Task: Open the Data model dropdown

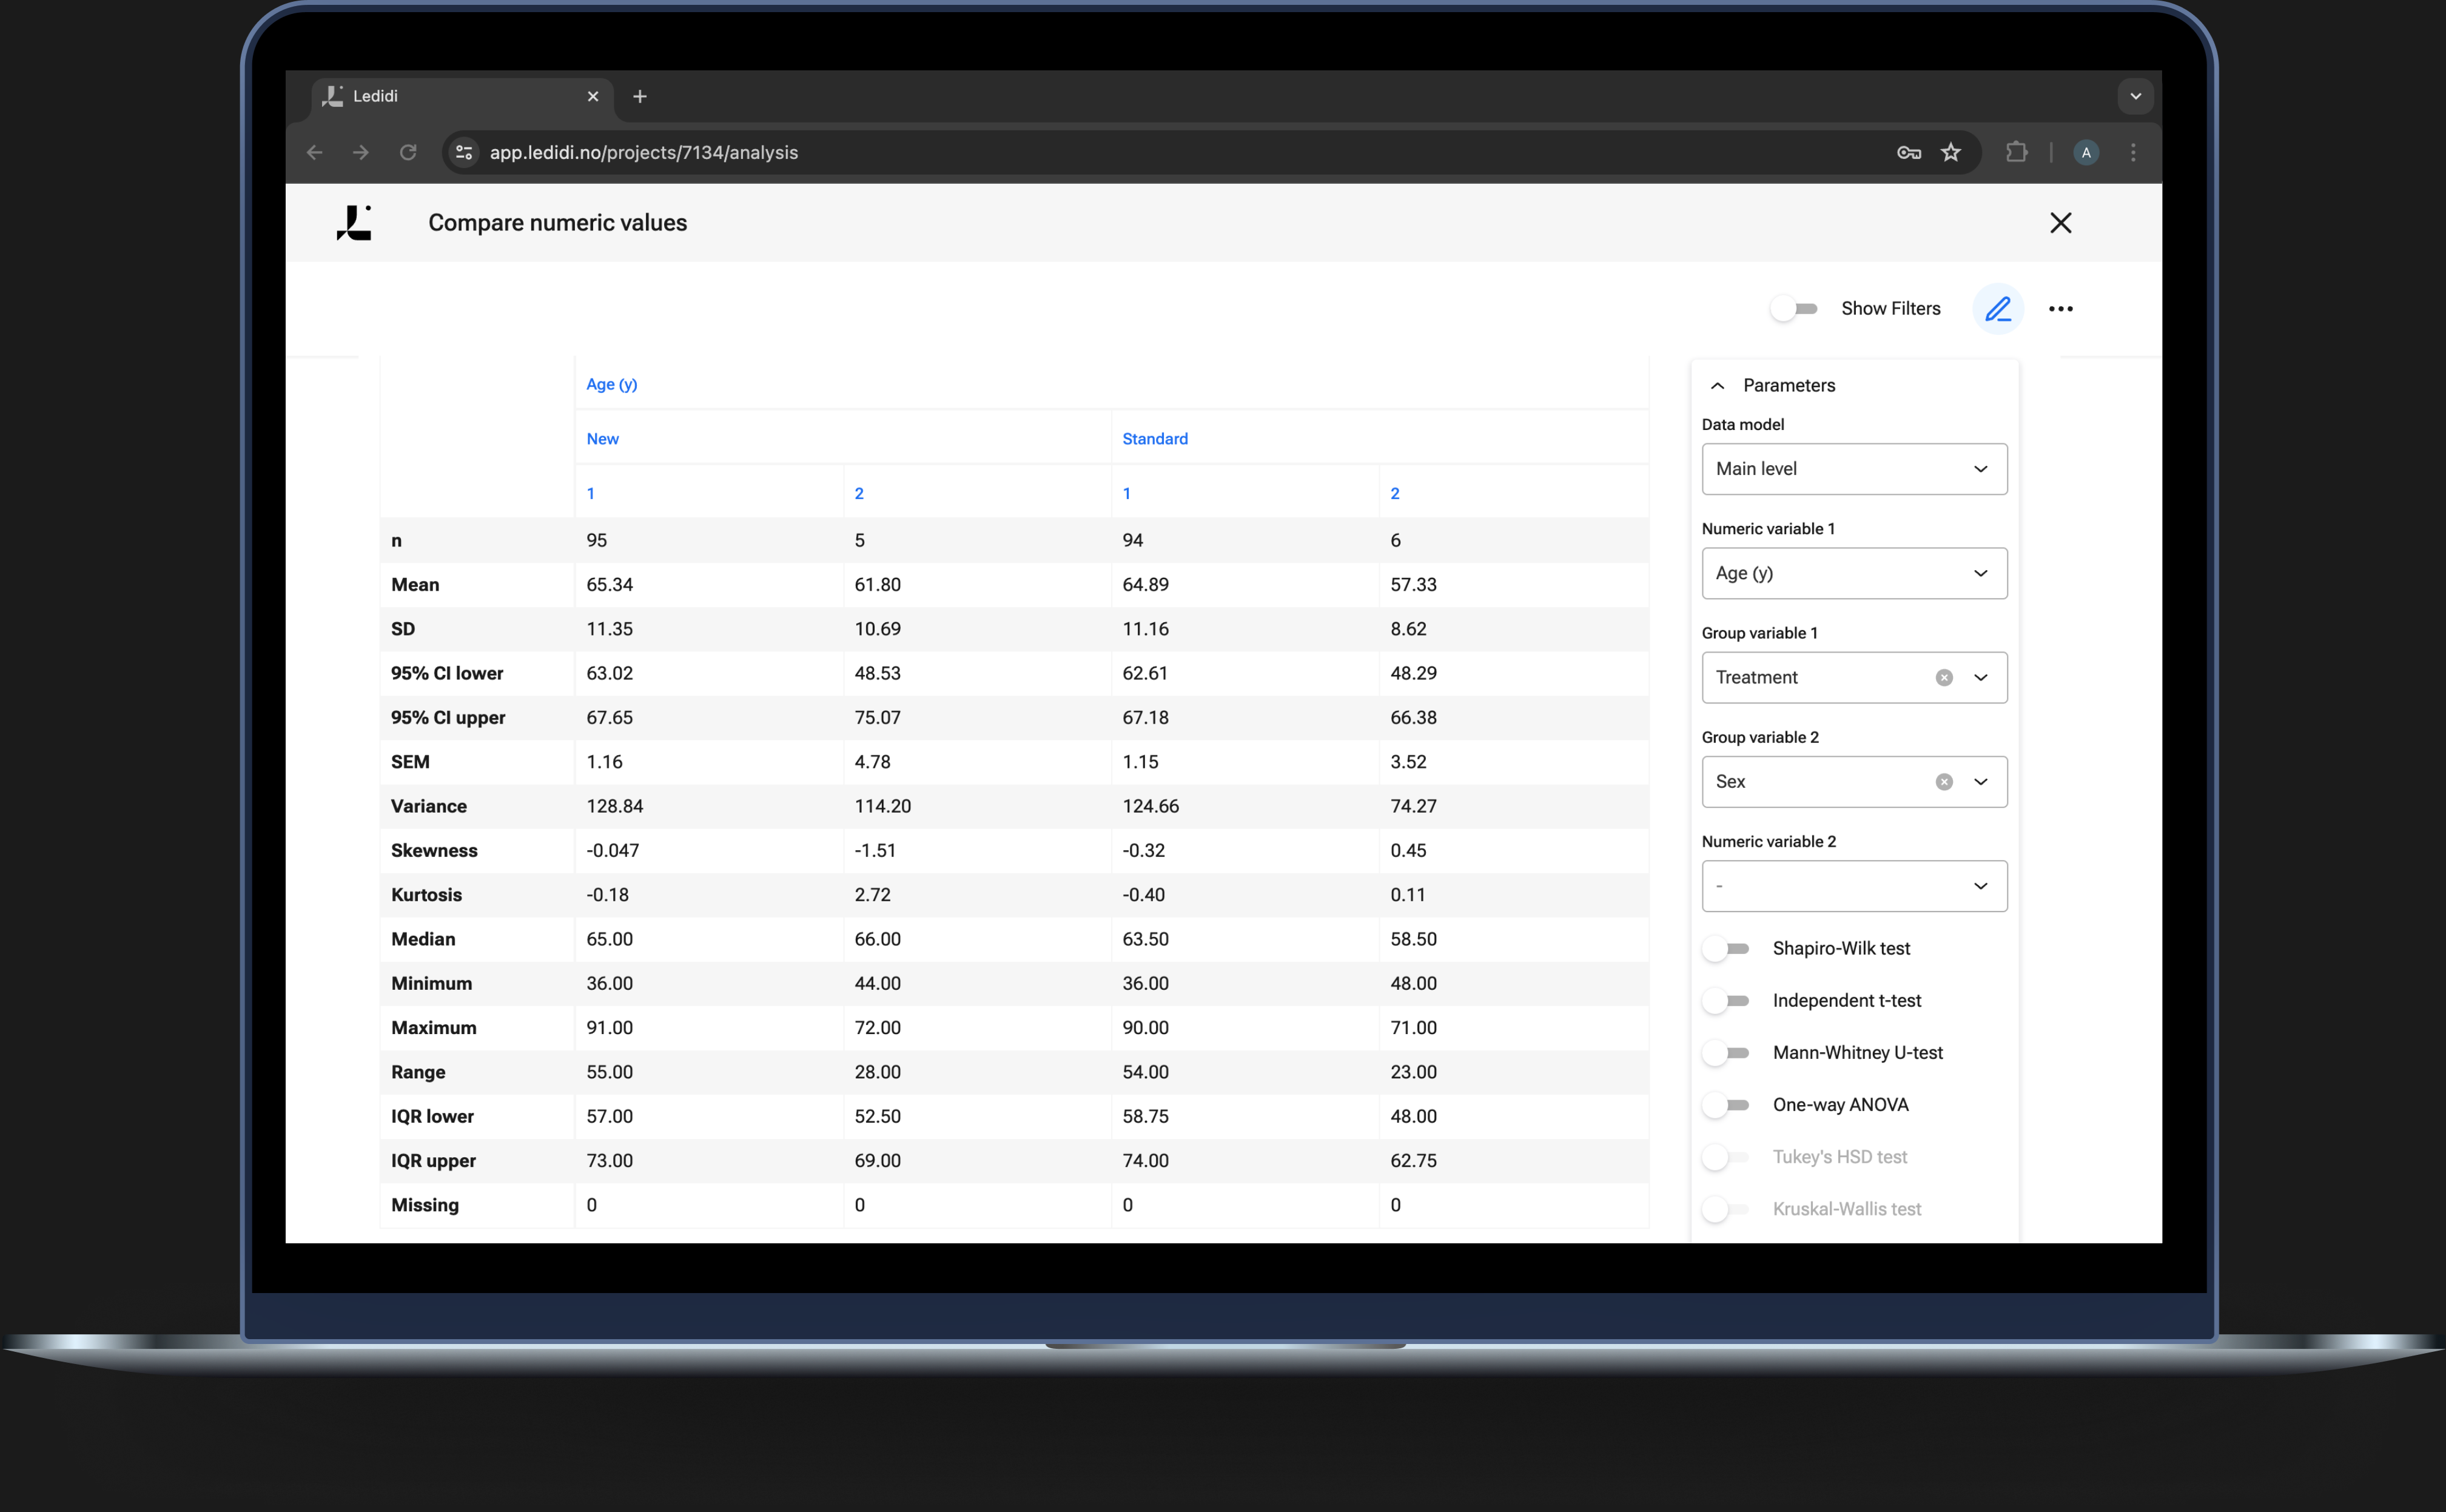Action: pos(1853,468)
